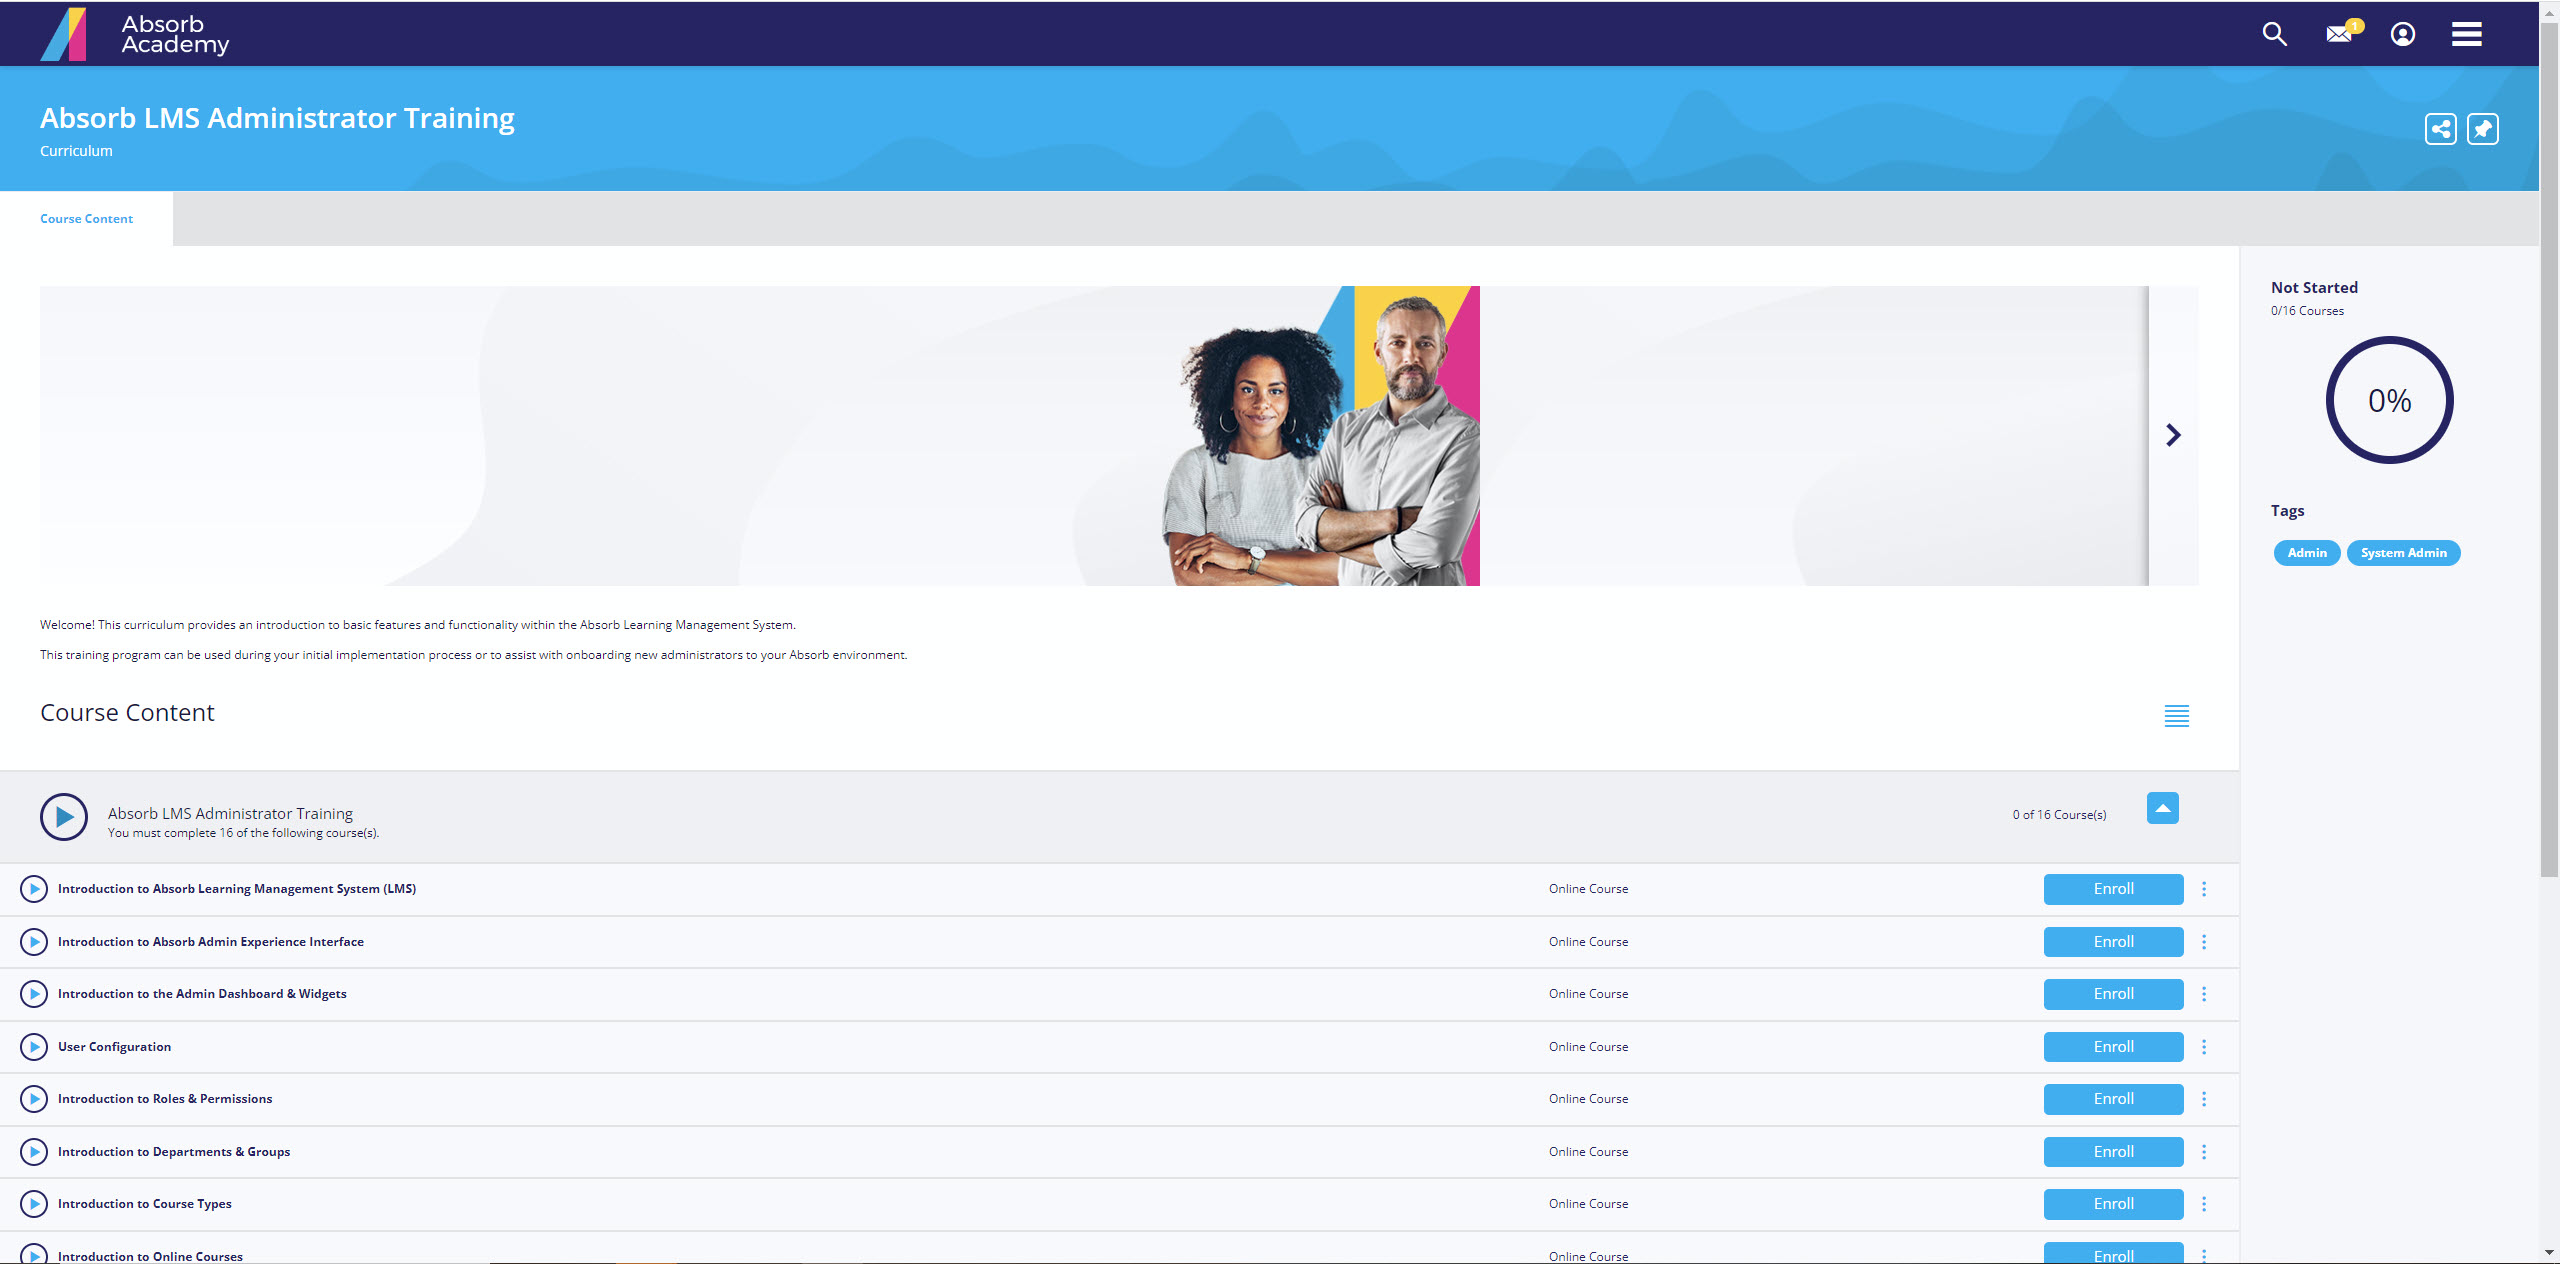The height and width of the screenshot is (1264, 2560).
Task: Click the user profile icon
Action: (x=2403, y=34)
